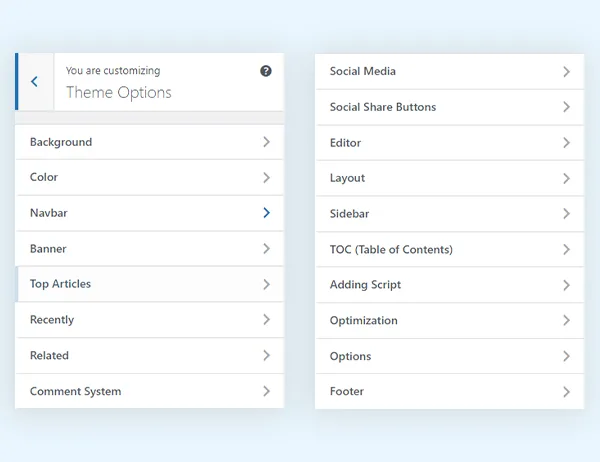This screenshot has height=462, width=600.
Task: Expand the Navbar chevron arrow
Action: [266, 213]
